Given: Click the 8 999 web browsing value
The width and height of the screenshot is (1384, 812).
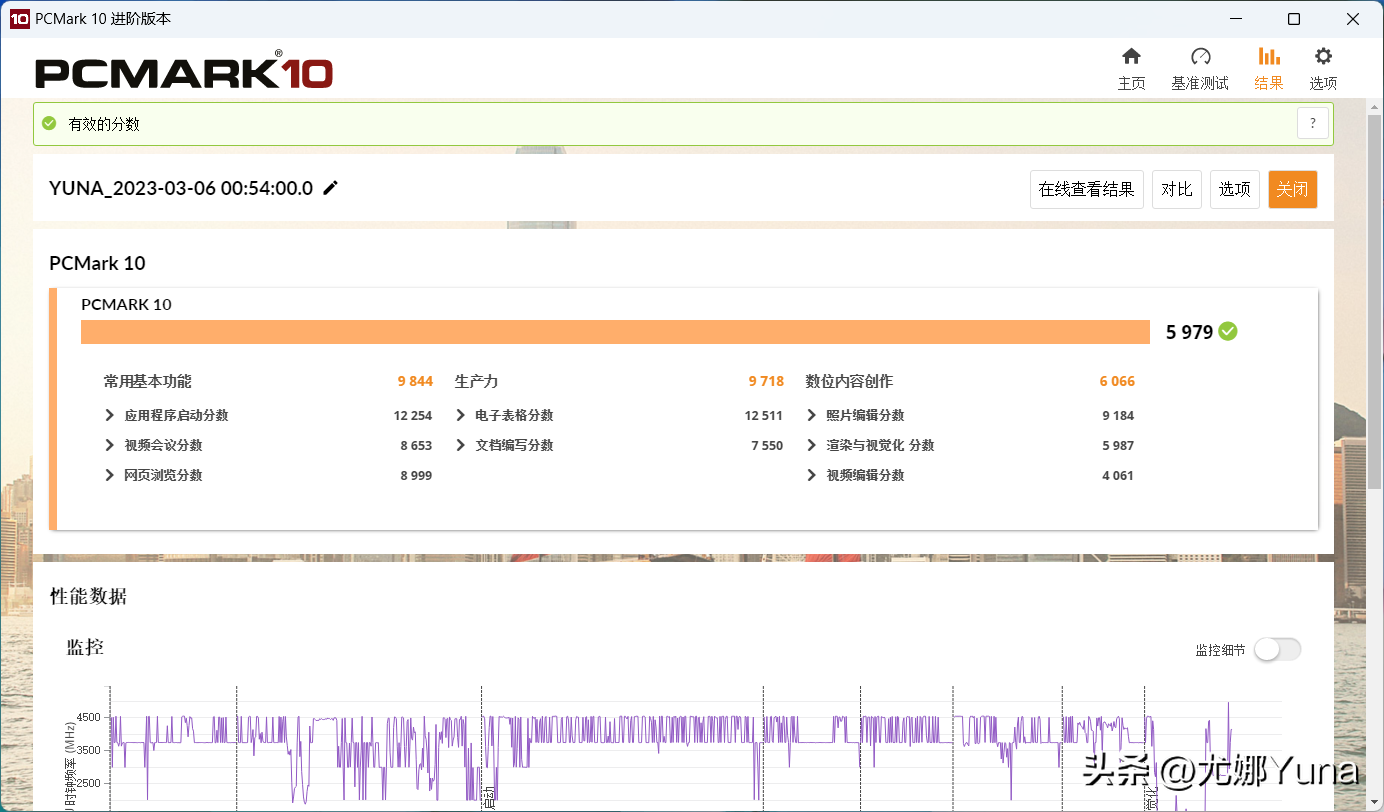Looking at the screenshot, I should click(416, 475).
